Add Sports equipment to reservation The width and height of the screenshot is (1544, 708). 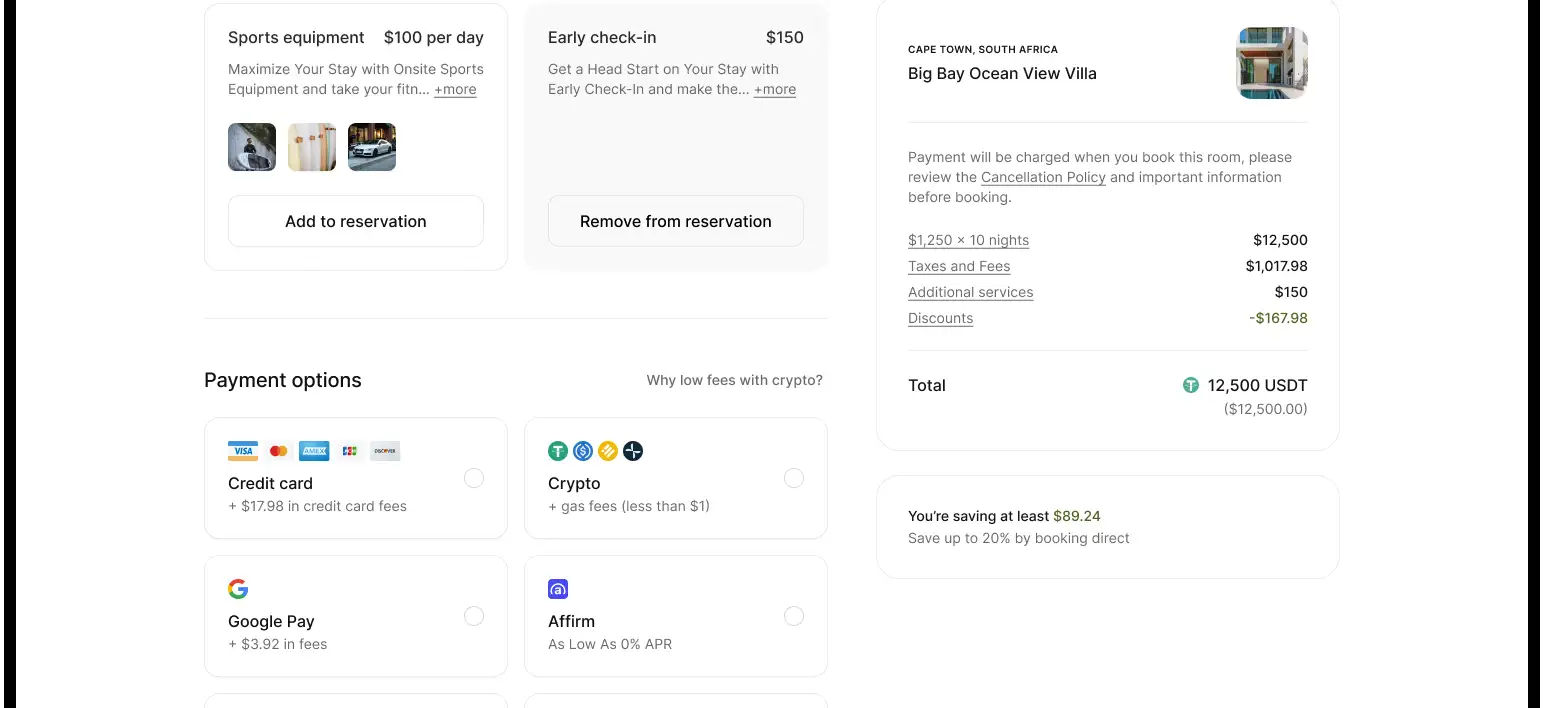(x=356, y=221)
